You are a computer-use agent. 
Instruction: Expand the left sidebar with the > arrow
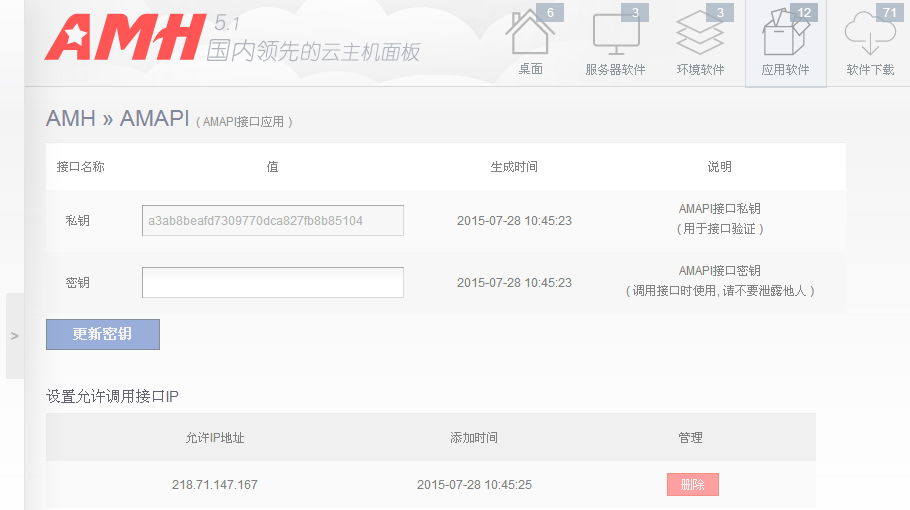click(x=14, y=336)
